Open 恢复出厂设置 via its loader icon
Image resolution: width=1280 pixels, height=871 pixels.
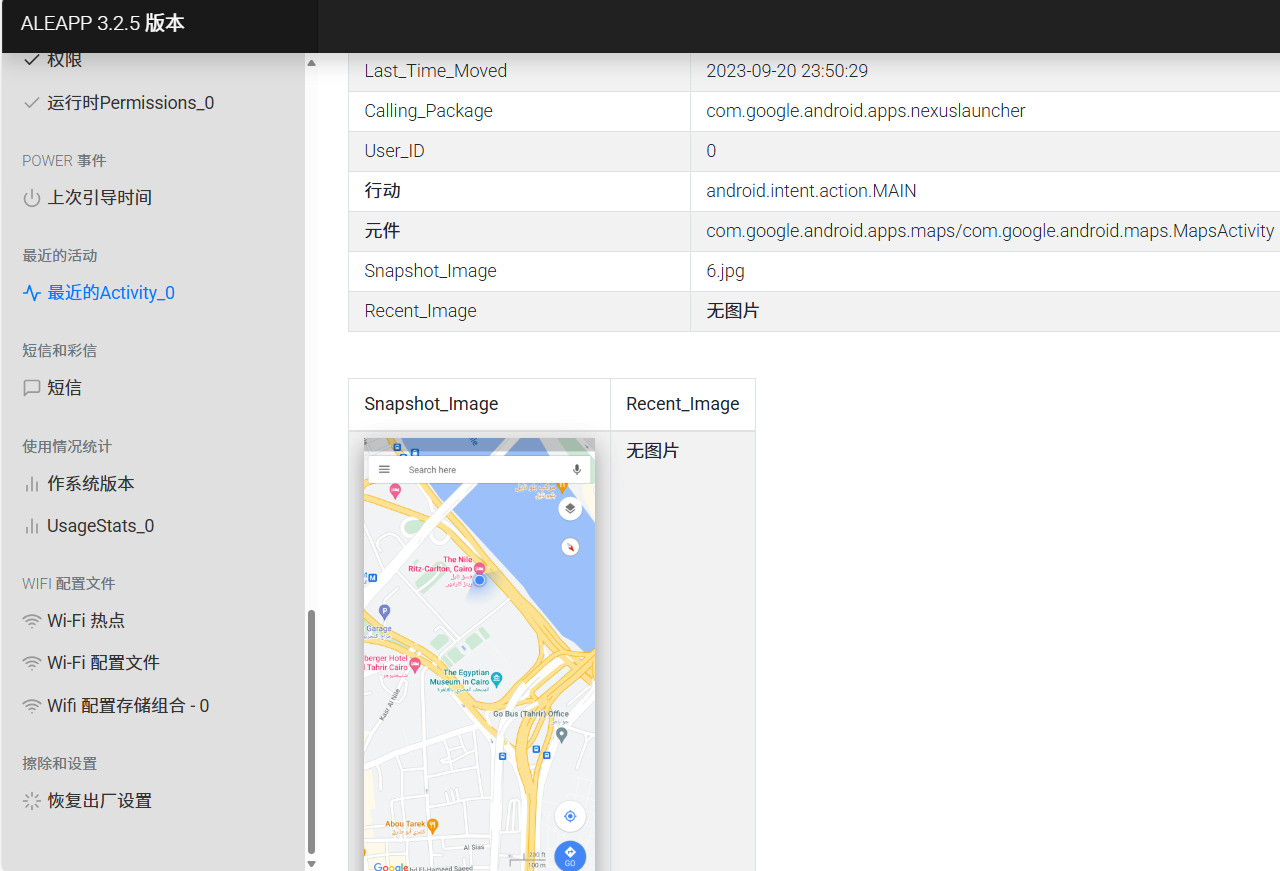pos(31,801)
